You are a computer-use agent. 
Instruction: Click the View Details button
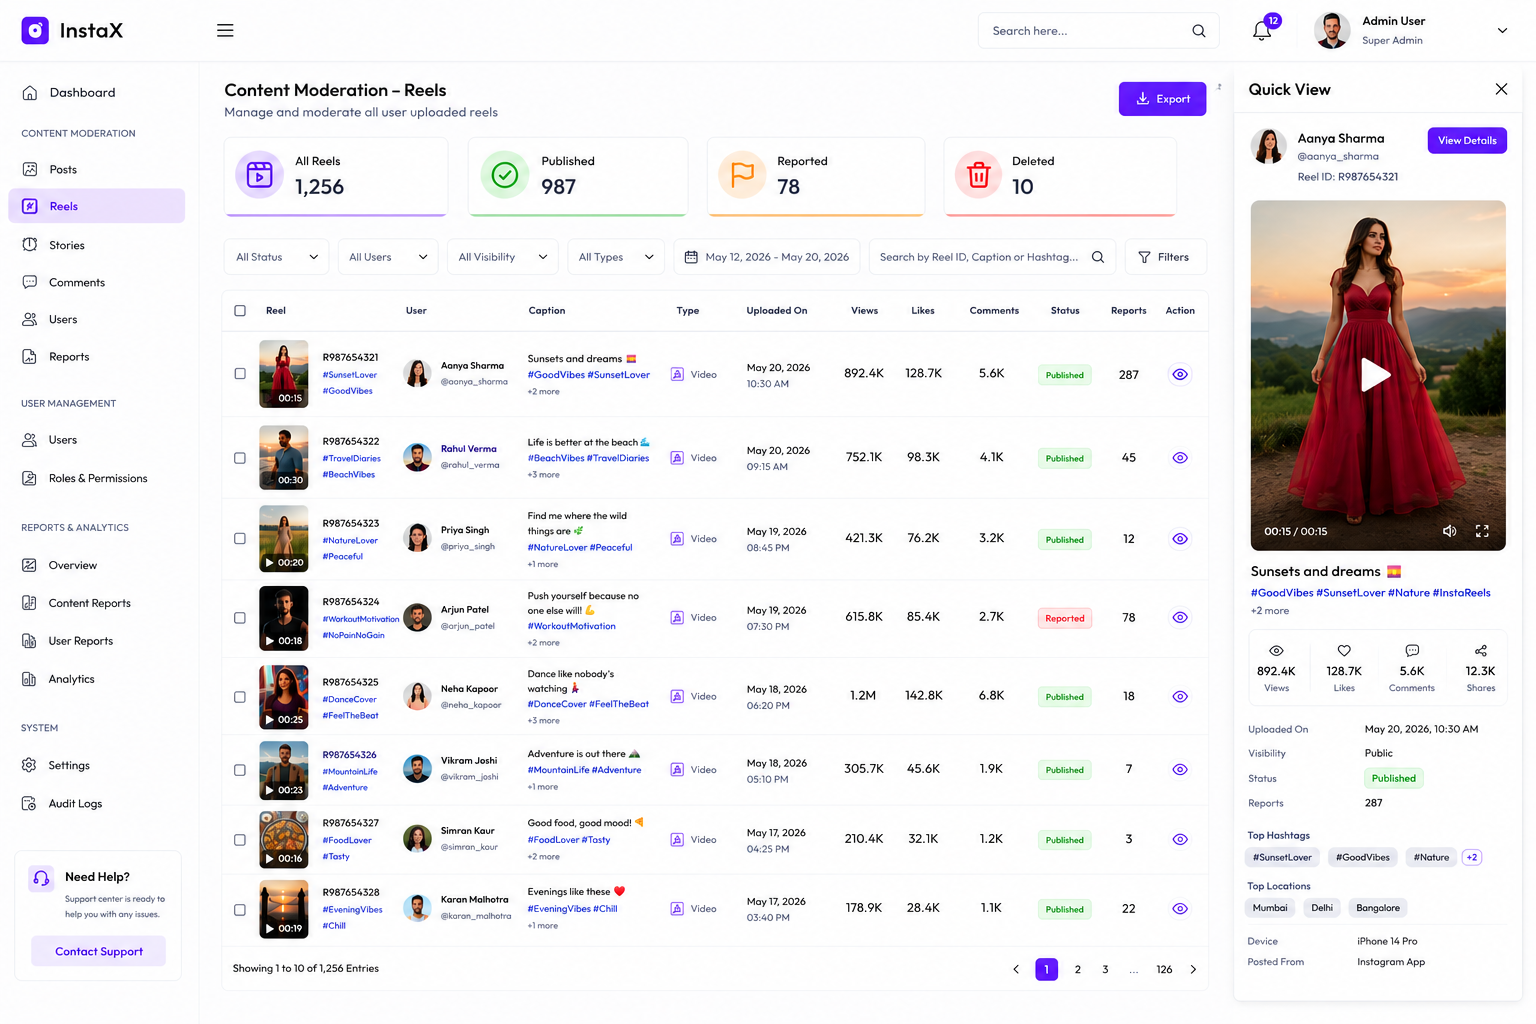coord(1467,140)
